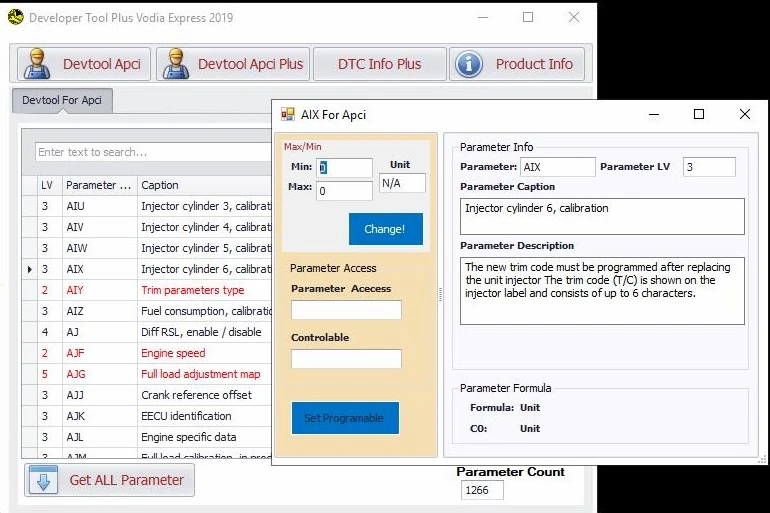Select the AIV parameter cell
Image resolution: width=770 pixels, height=513 pixels.
(100, 227)
